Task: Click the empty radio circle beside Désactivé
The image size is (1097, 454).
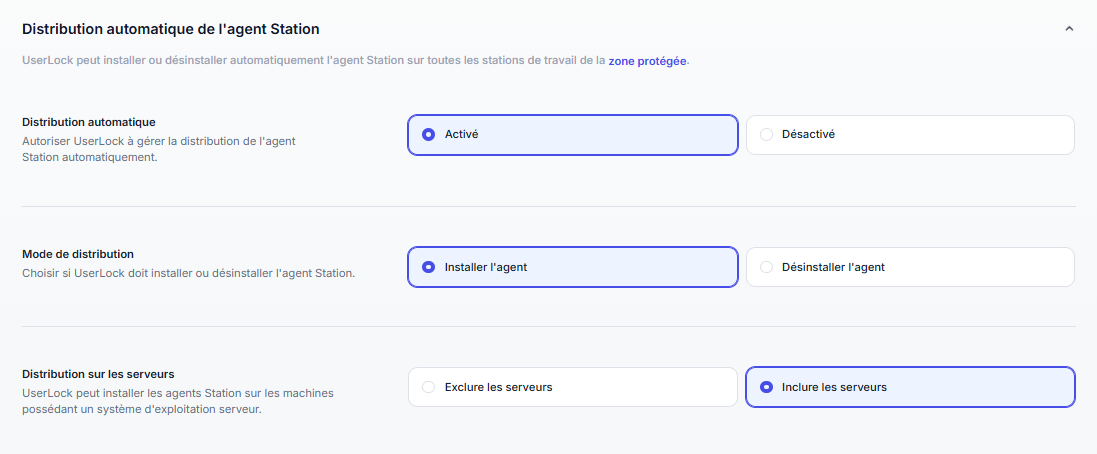Action: [x=767, y=134]
